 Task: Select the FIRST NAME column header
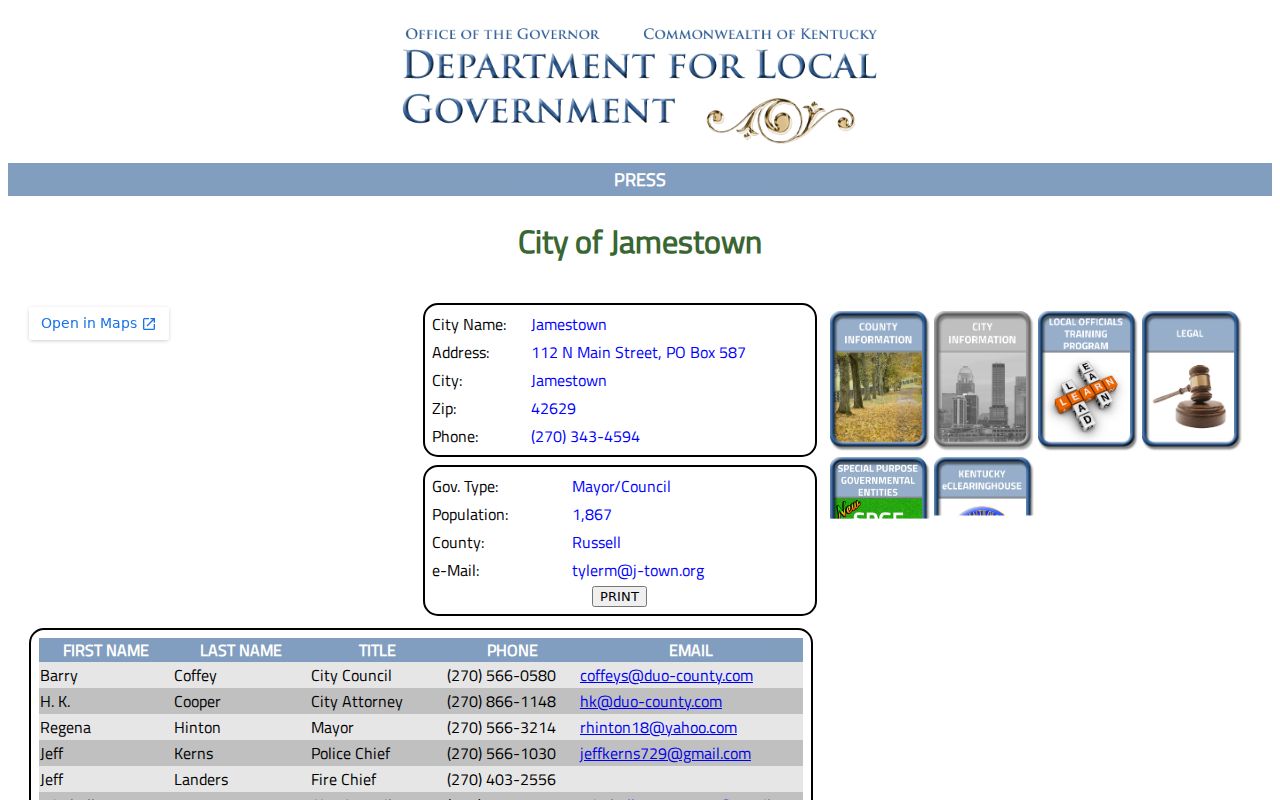point(106,650)
